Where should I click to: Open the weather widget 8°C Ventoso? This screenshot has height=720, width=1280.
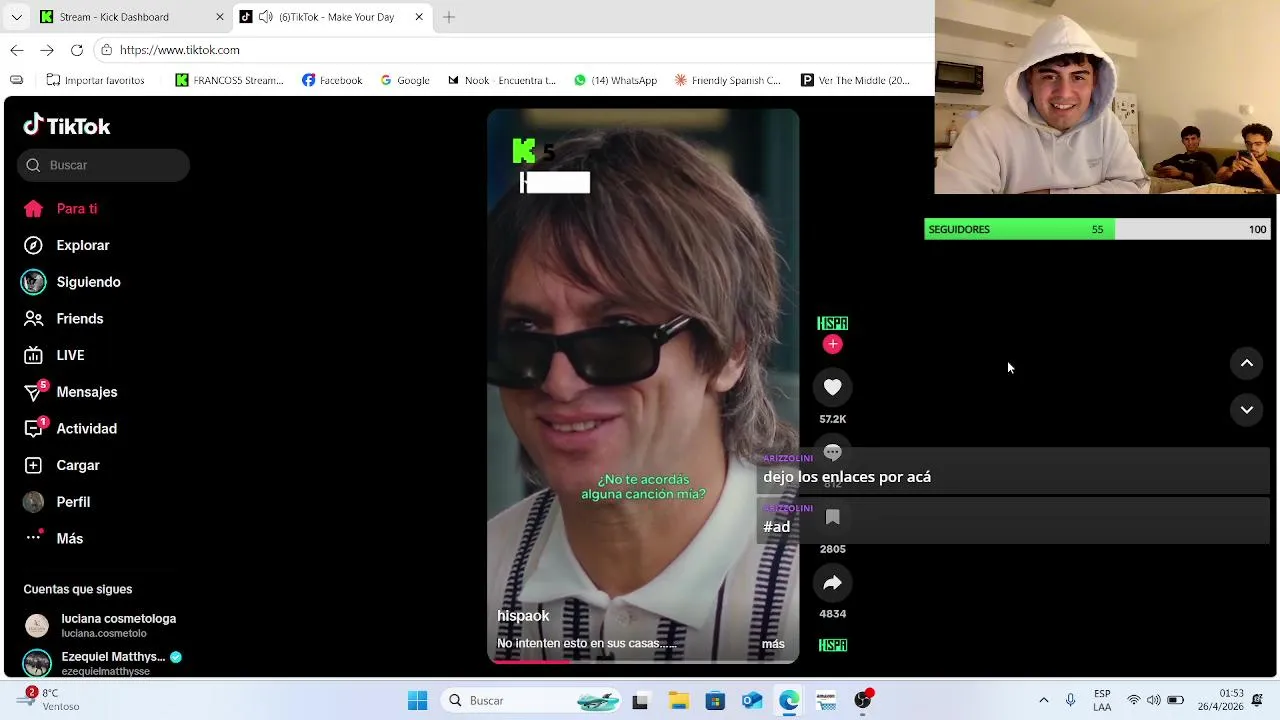click(x=50, y=700)
